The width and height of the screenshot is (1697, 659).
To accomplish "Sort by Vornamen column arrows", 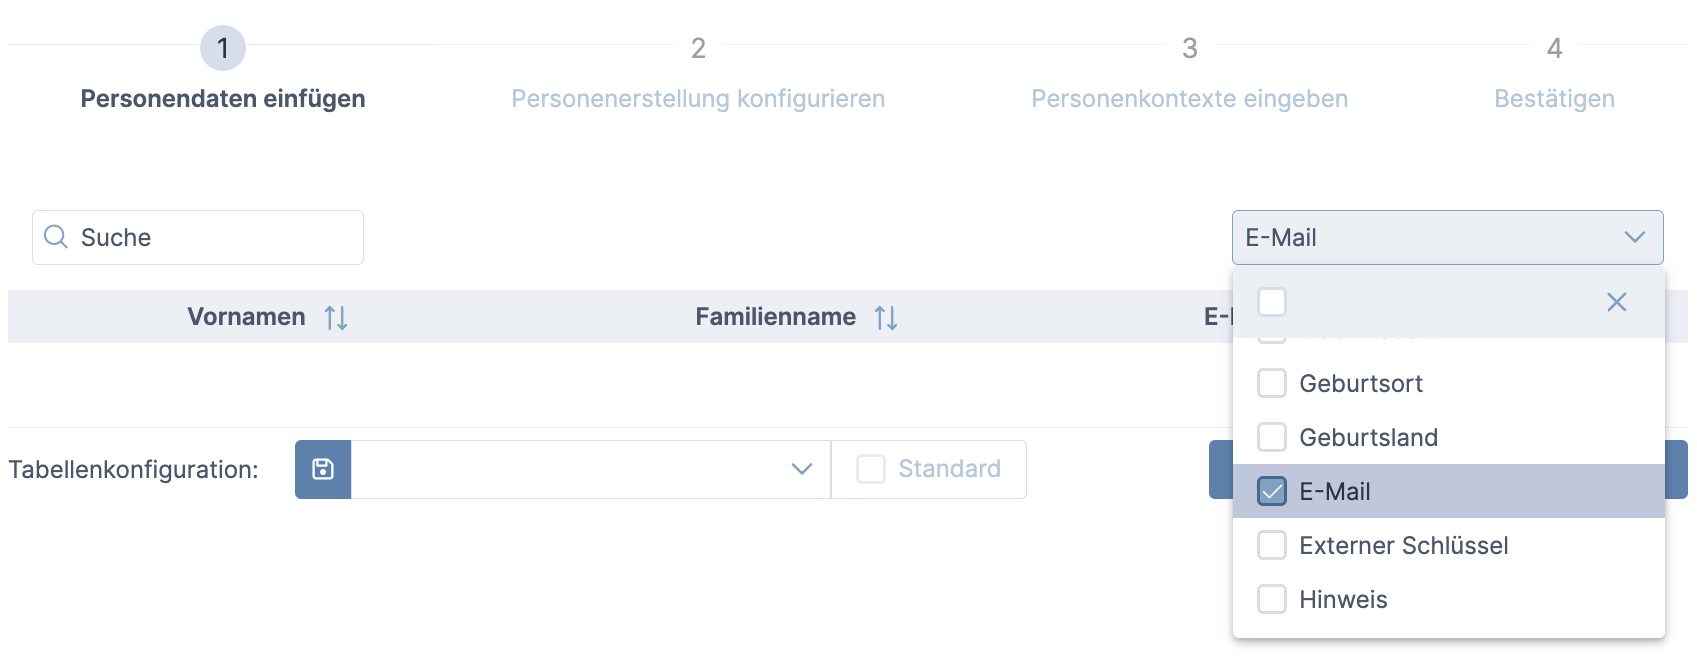I will (336, 318).
